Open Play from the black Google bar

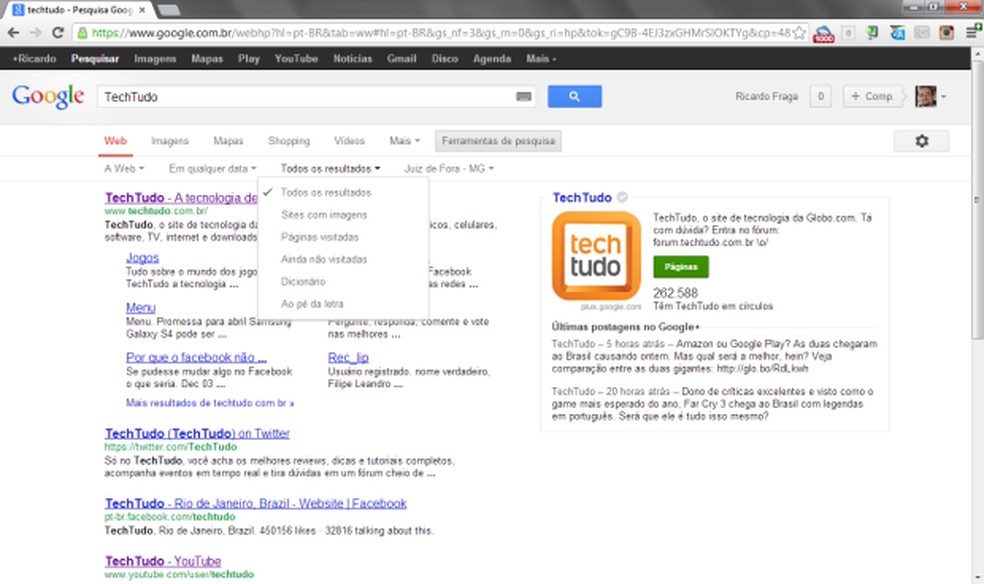[x=249, y=58]
